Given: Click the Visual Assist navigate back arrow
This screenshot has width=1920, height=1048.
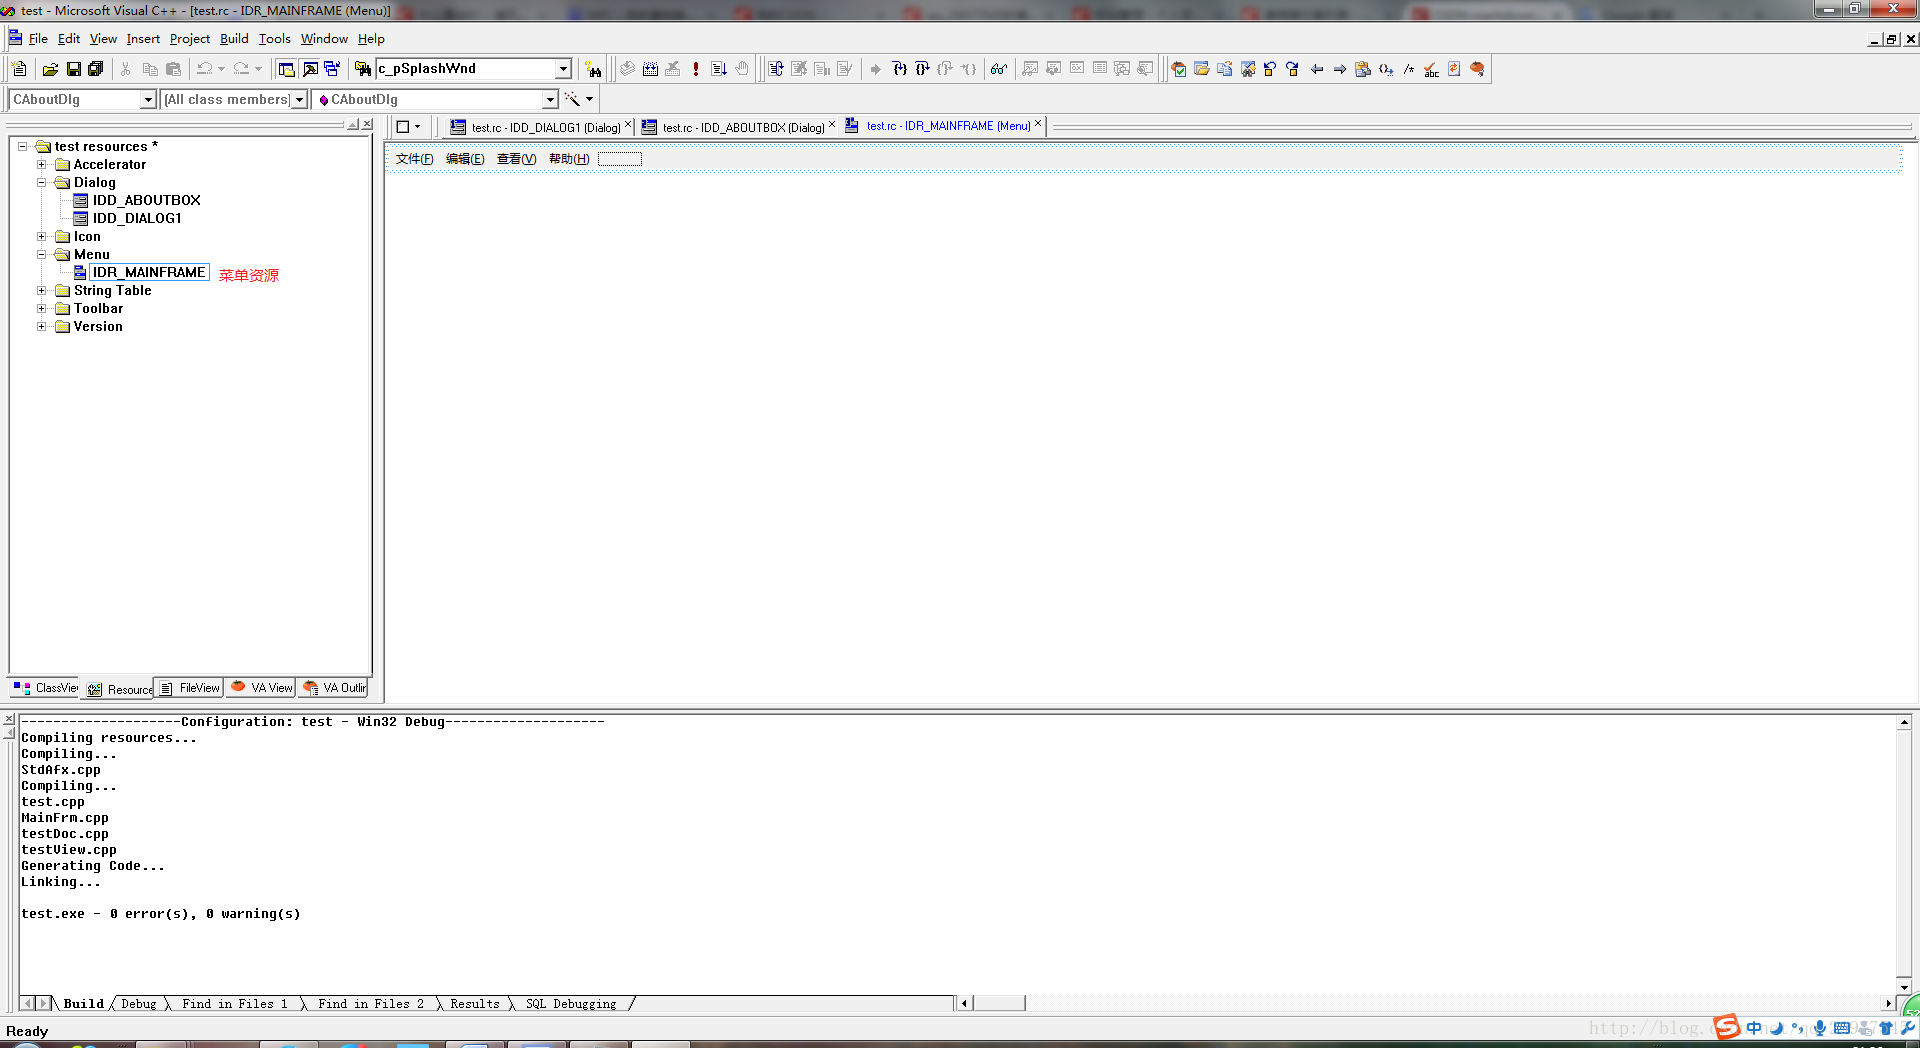Looking at the screenshot, I should tap(1317, 69).
